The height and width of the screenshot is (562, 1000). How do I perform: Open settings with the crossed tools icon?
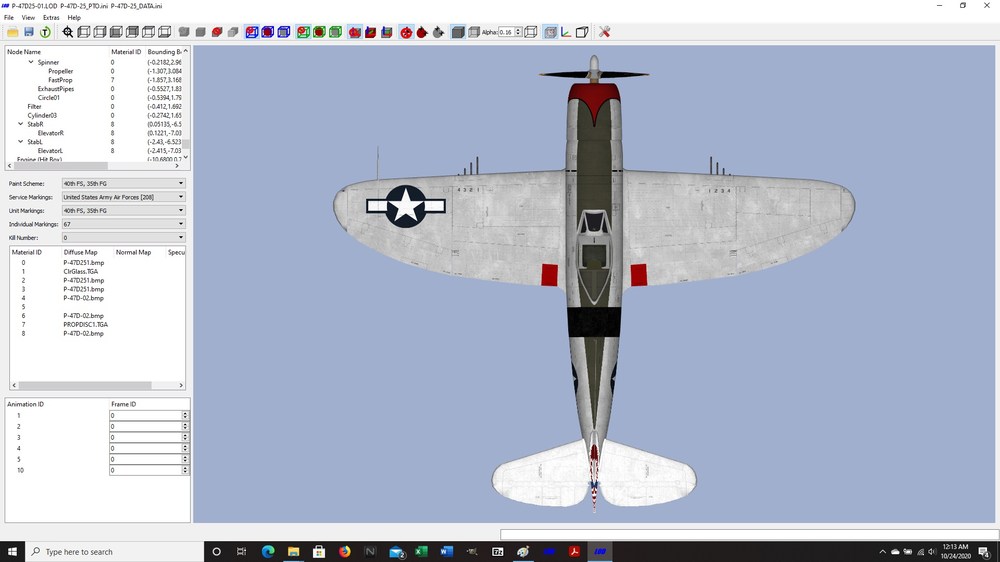(x=605, y=32)
